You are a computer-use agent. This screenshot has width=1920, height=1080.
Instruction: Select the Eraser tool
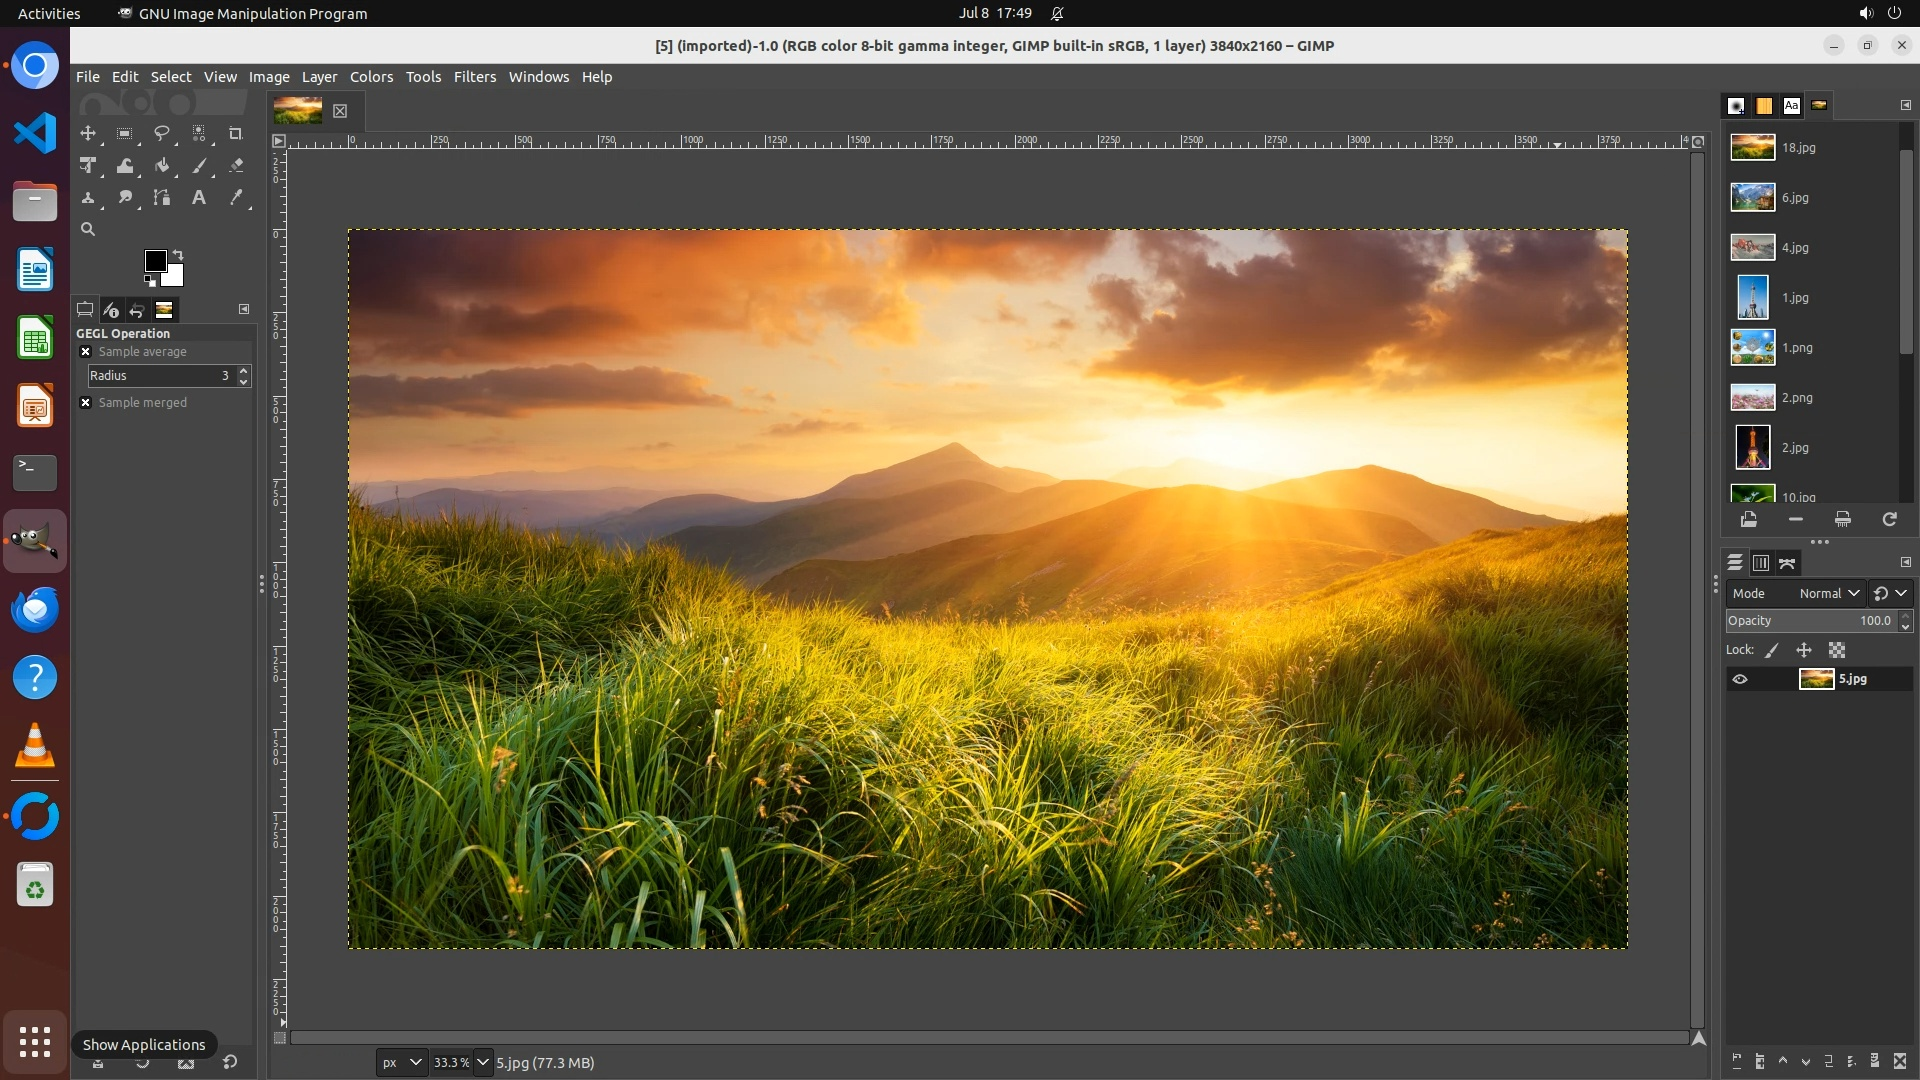[236, 166]
